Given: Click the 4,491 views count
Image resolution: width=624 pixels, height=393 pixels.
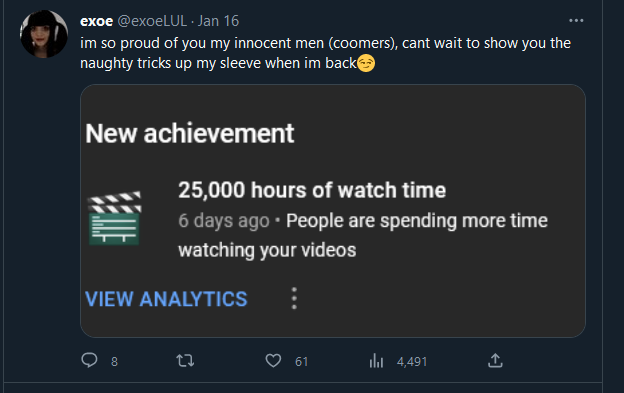Looking at the screenshot, I should click(x=412, y=362).
